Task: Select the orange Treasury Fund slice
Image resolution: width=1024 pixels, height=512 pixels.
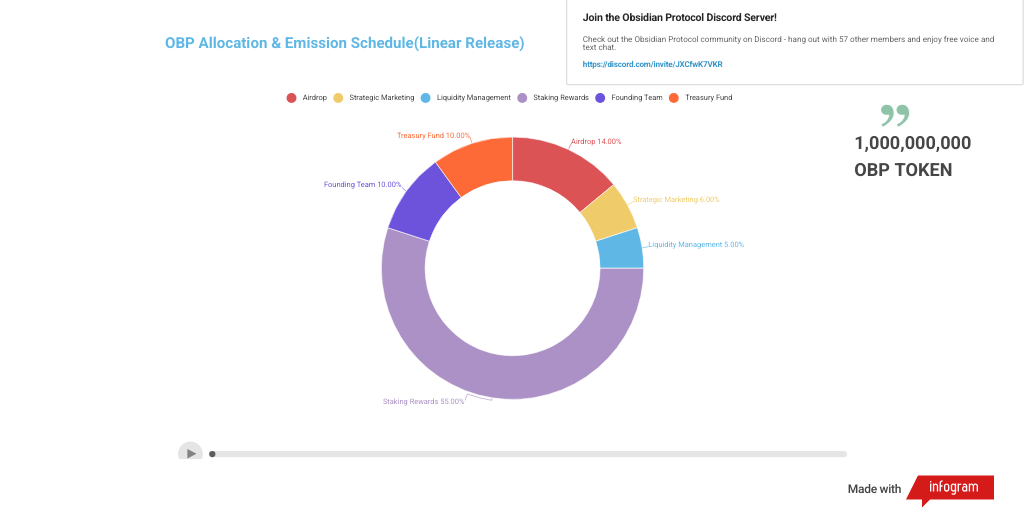Action: (479, 164)
